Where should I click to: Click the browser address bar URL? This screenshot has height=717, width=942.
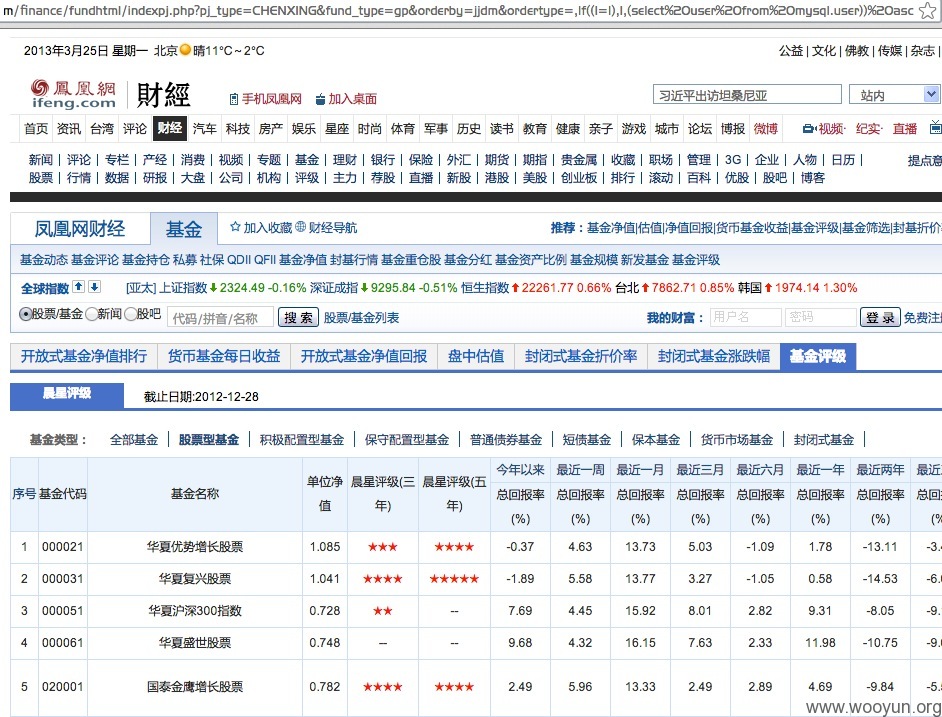pos(460,10)
